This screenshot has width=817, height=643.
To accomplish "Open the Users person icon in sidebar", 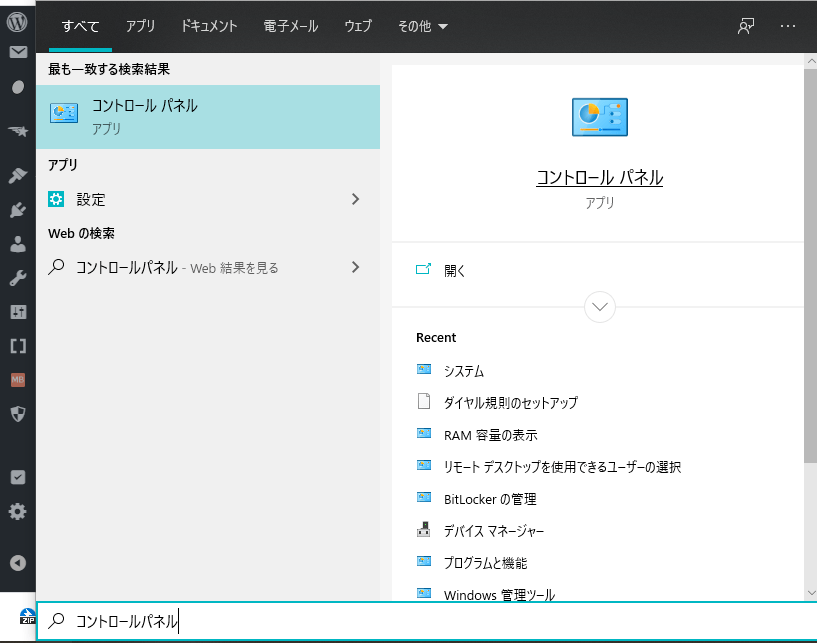I will pos(18,244).
